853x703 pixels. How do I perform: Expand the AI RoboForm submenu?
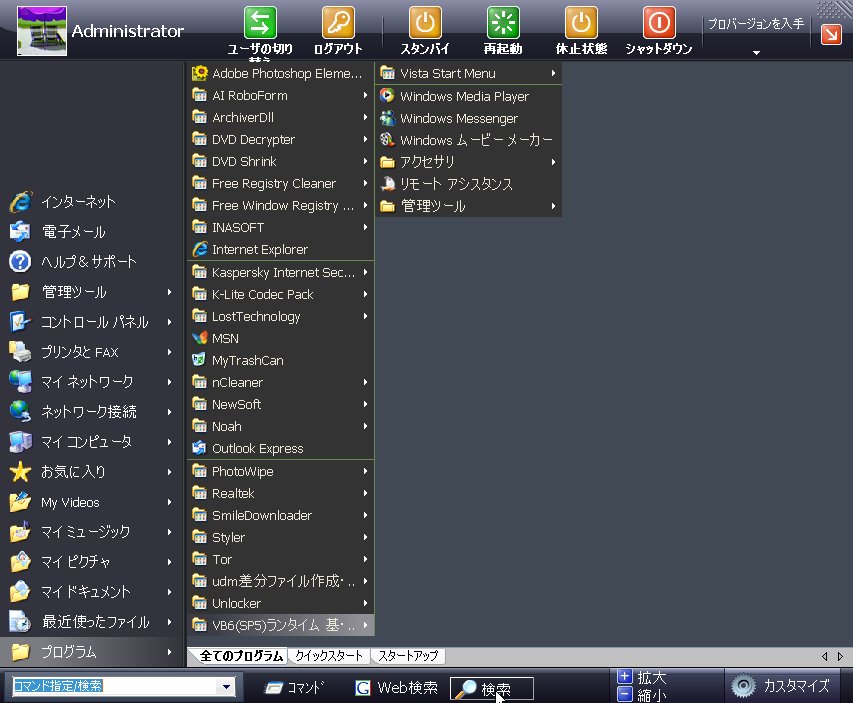tap(280, 95)
